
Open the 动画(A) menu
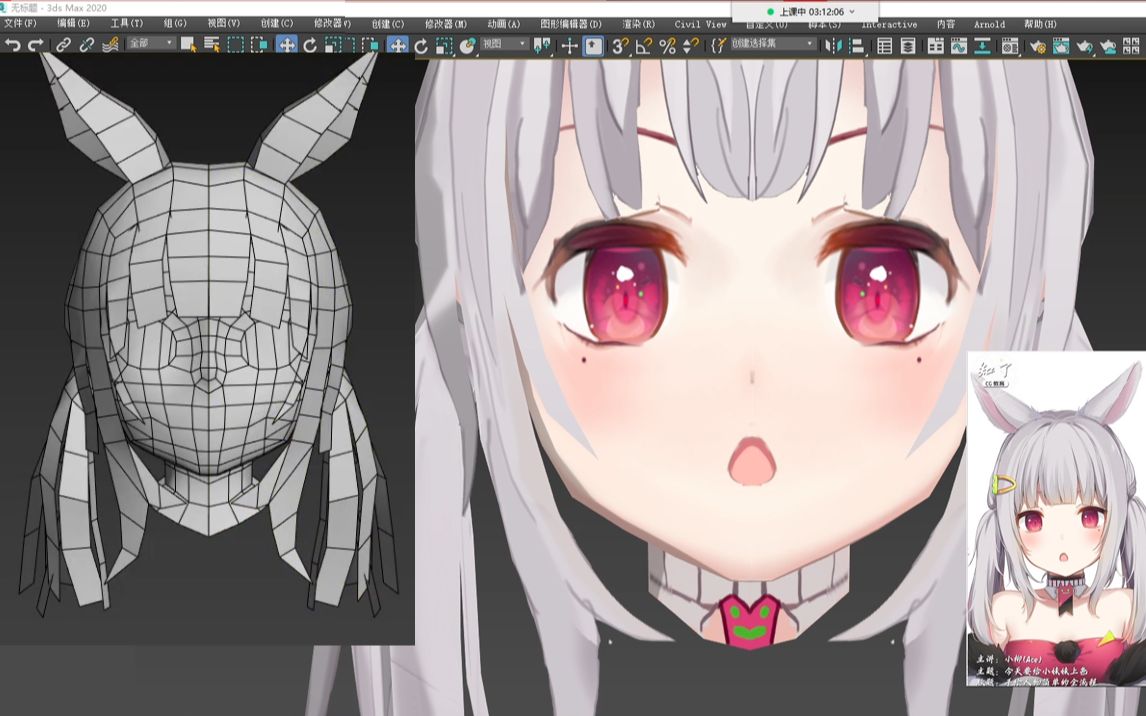point(504,24)
